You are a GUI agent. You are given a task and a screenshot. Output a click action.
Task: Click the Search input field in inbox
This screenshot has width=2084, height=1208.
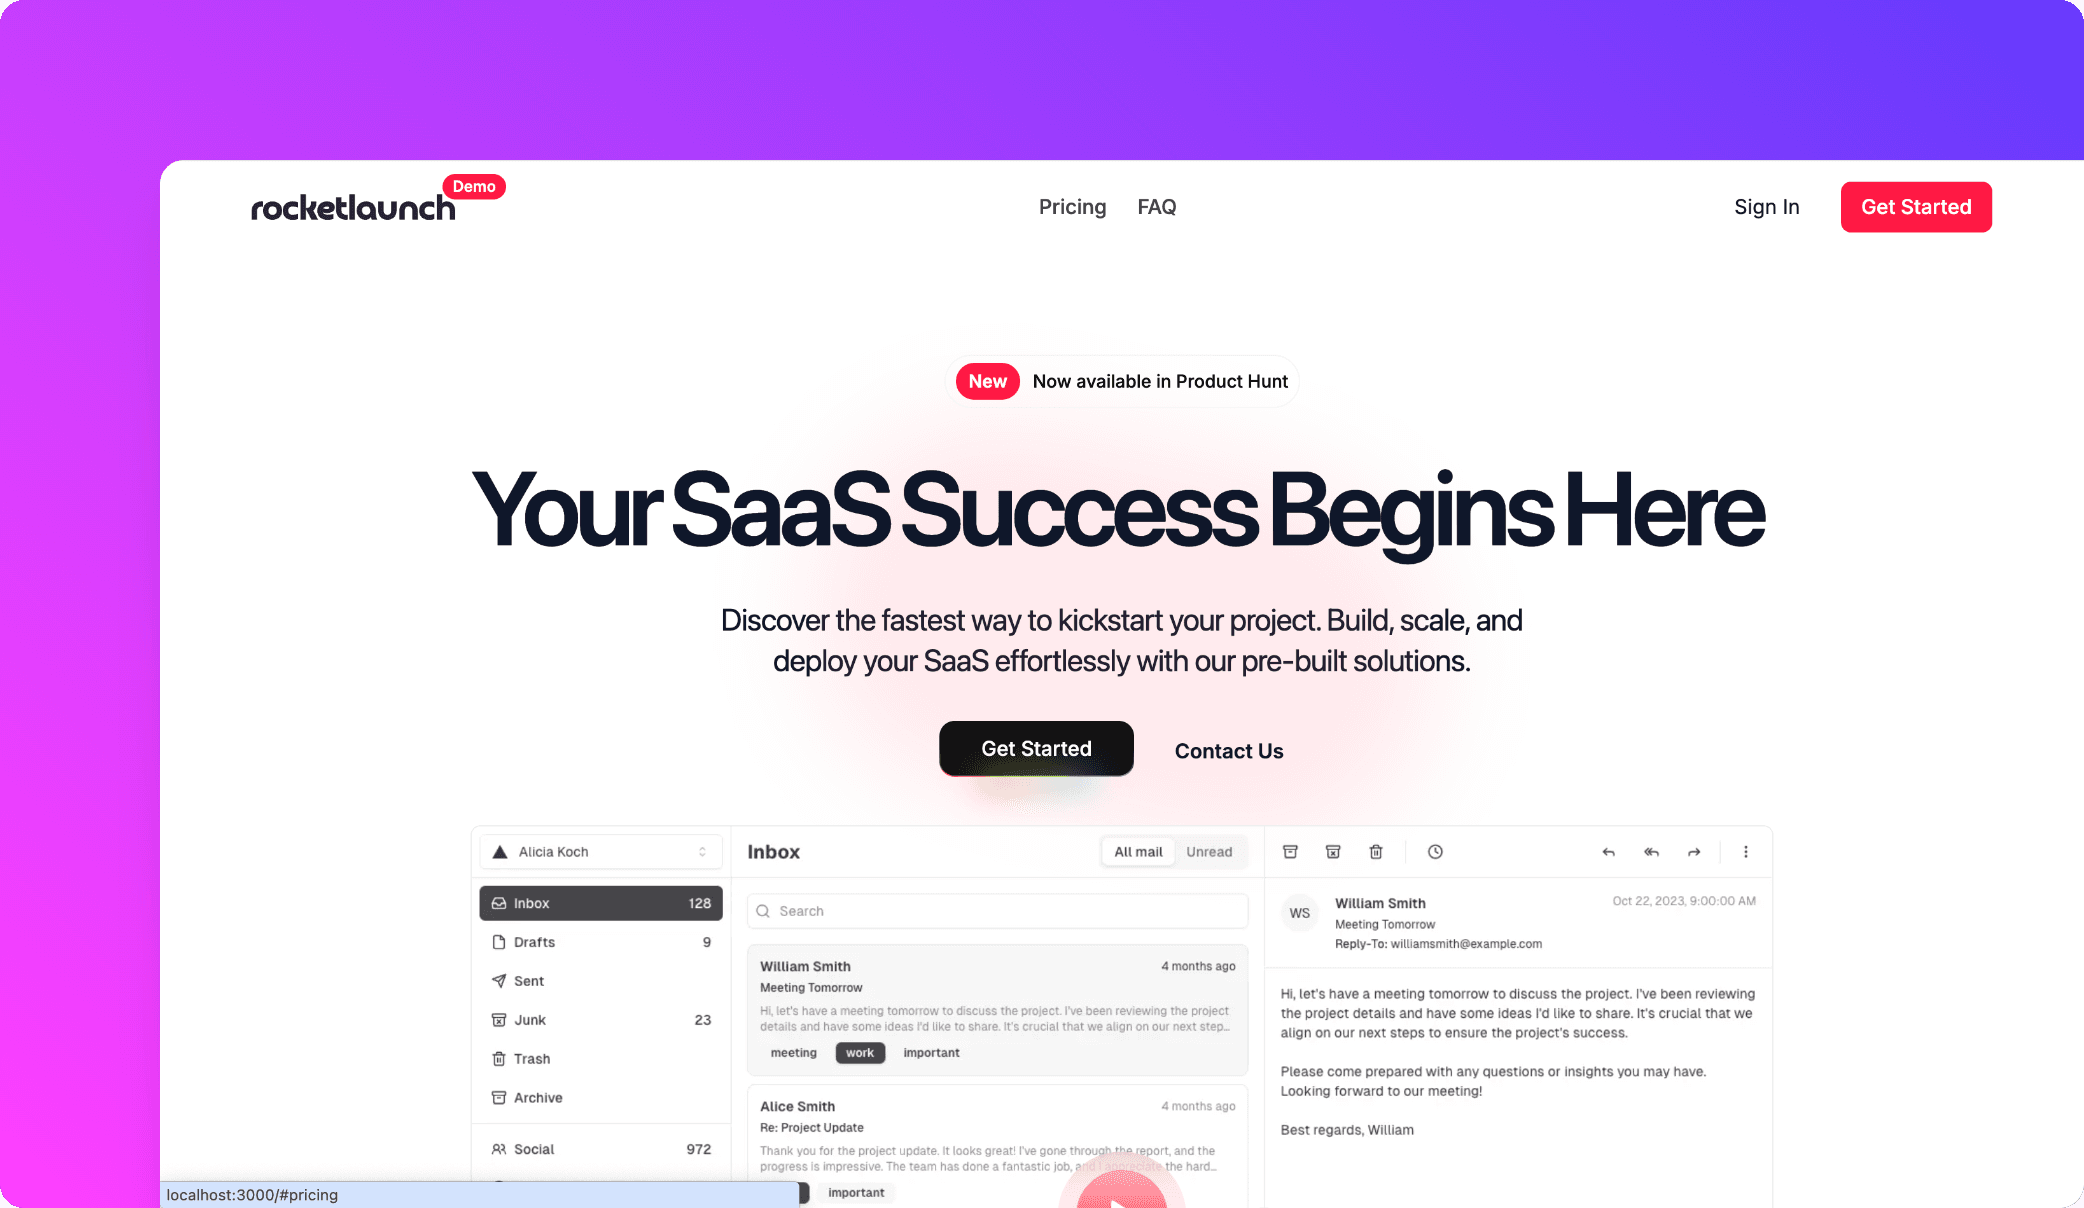[996, 910]
